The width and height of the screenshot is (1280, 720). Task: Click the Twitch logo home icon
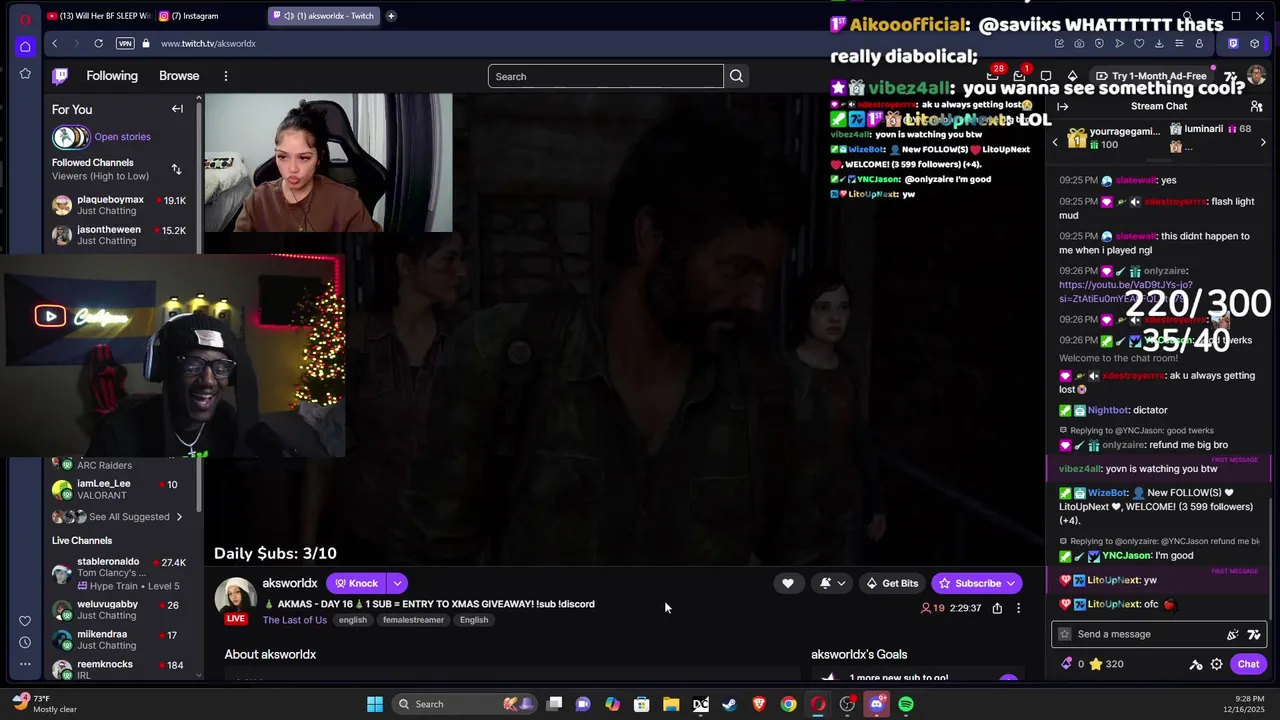click(60, 76)
